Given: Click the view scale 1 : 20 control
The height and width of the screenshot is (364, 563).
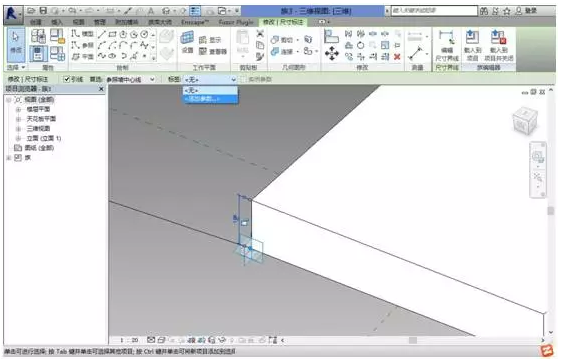Looking at the screenshot, I should click(x=129, y=340).
